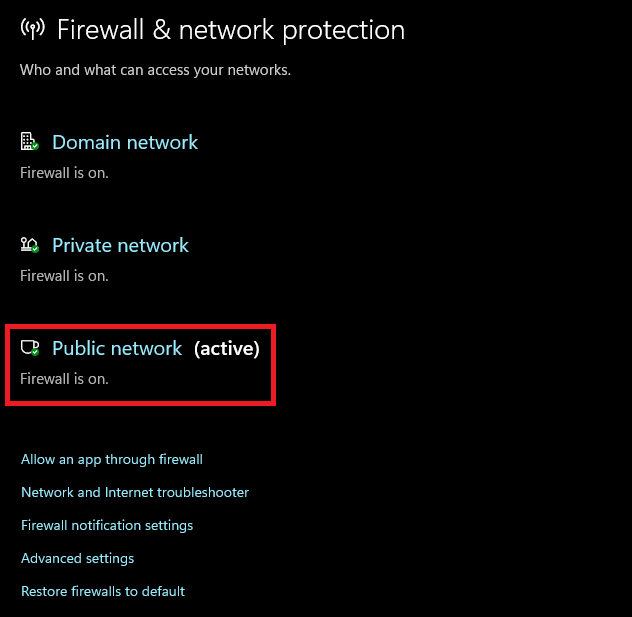Viewport: 632px width, 617px height.
Task: Select Restore firewalls to default
Action: [x=103, y=591]
